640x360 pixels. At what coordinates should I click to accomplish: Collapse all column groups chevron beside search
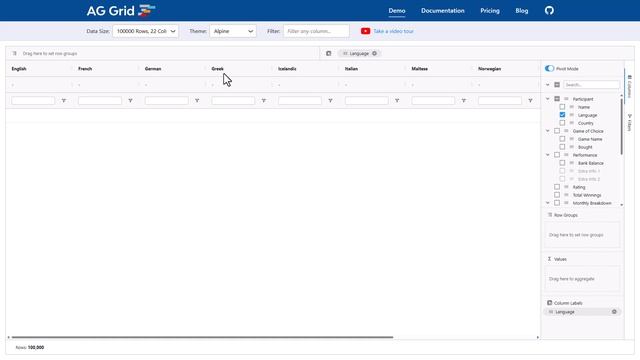[548, 85]
